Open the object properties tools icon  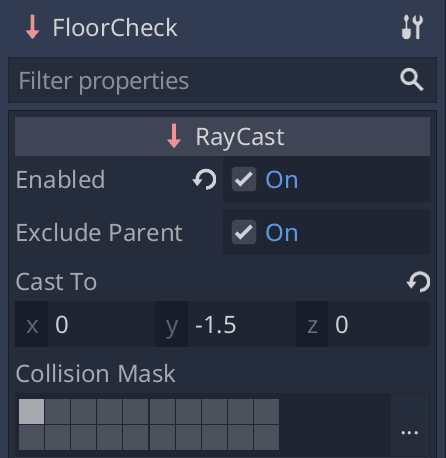pyautogui.click(x=412, y=27)
